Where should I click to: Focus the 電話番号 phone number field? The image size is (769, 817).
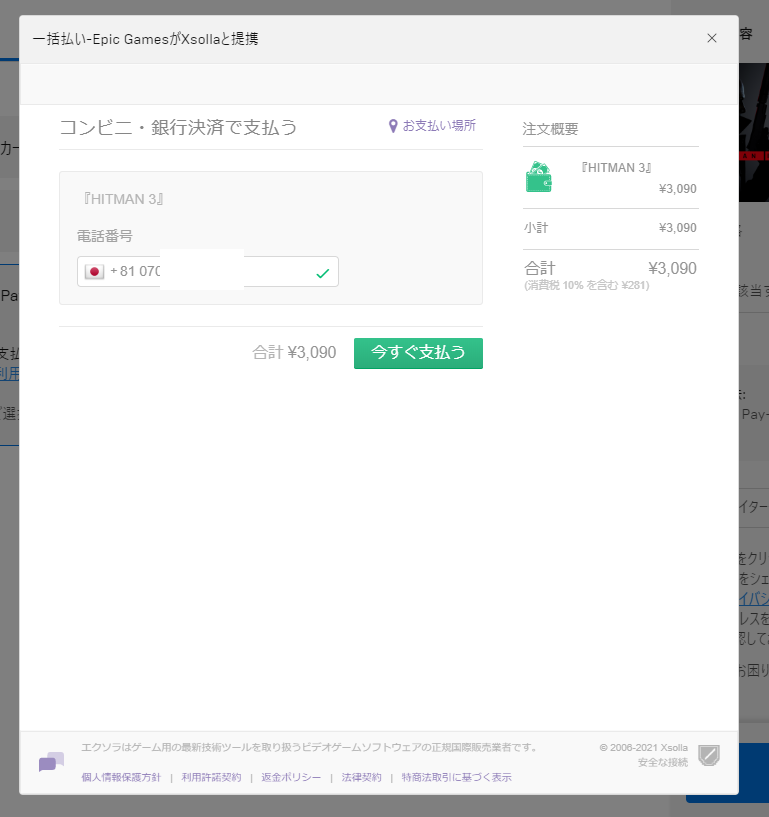point(208,271)
